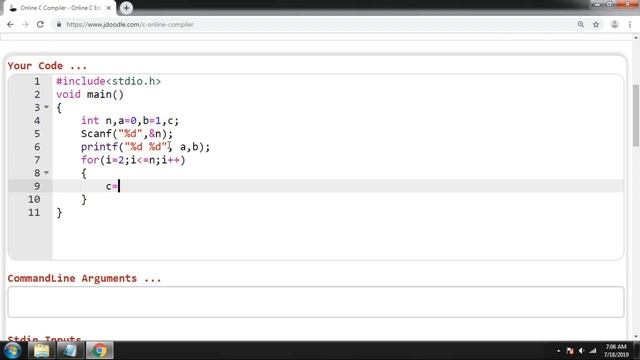
Task: Click line number 1 in the gutter
Action: [x=37, y=81]
